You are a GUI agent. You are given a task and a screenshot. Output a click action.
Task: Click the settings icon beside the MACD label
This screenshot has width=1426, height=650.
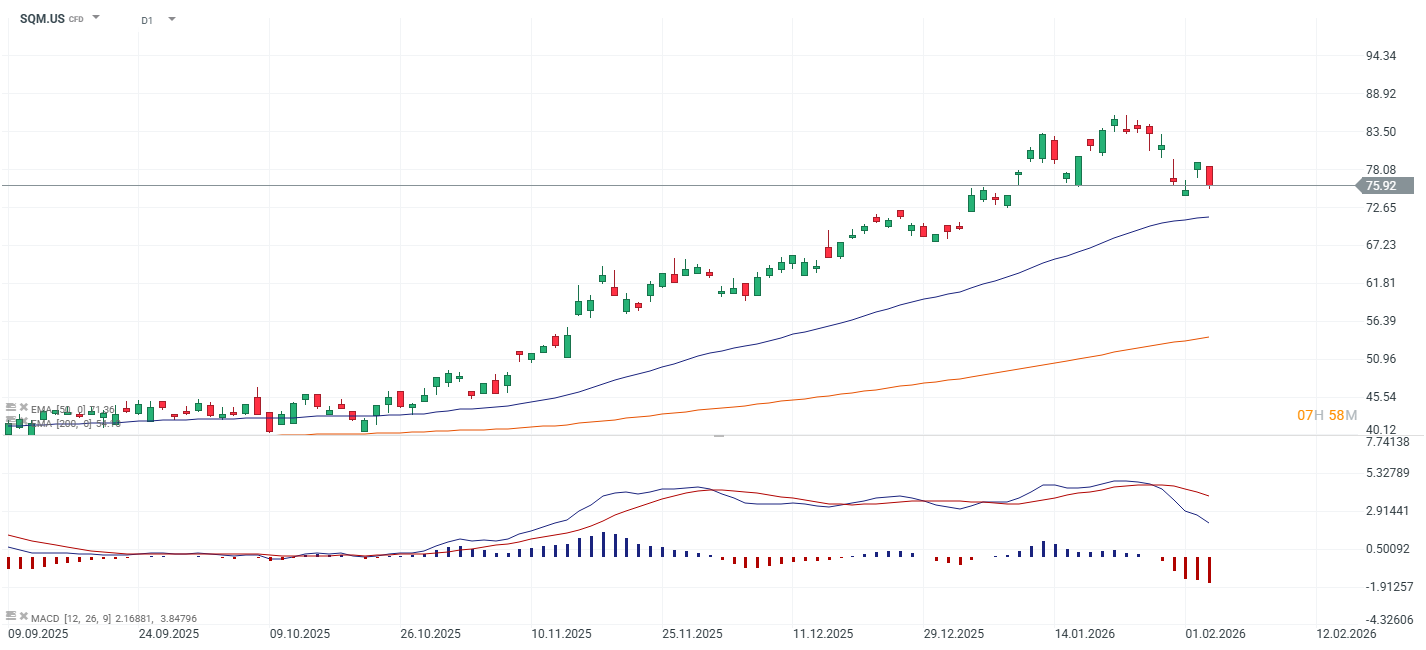(11, 617)
